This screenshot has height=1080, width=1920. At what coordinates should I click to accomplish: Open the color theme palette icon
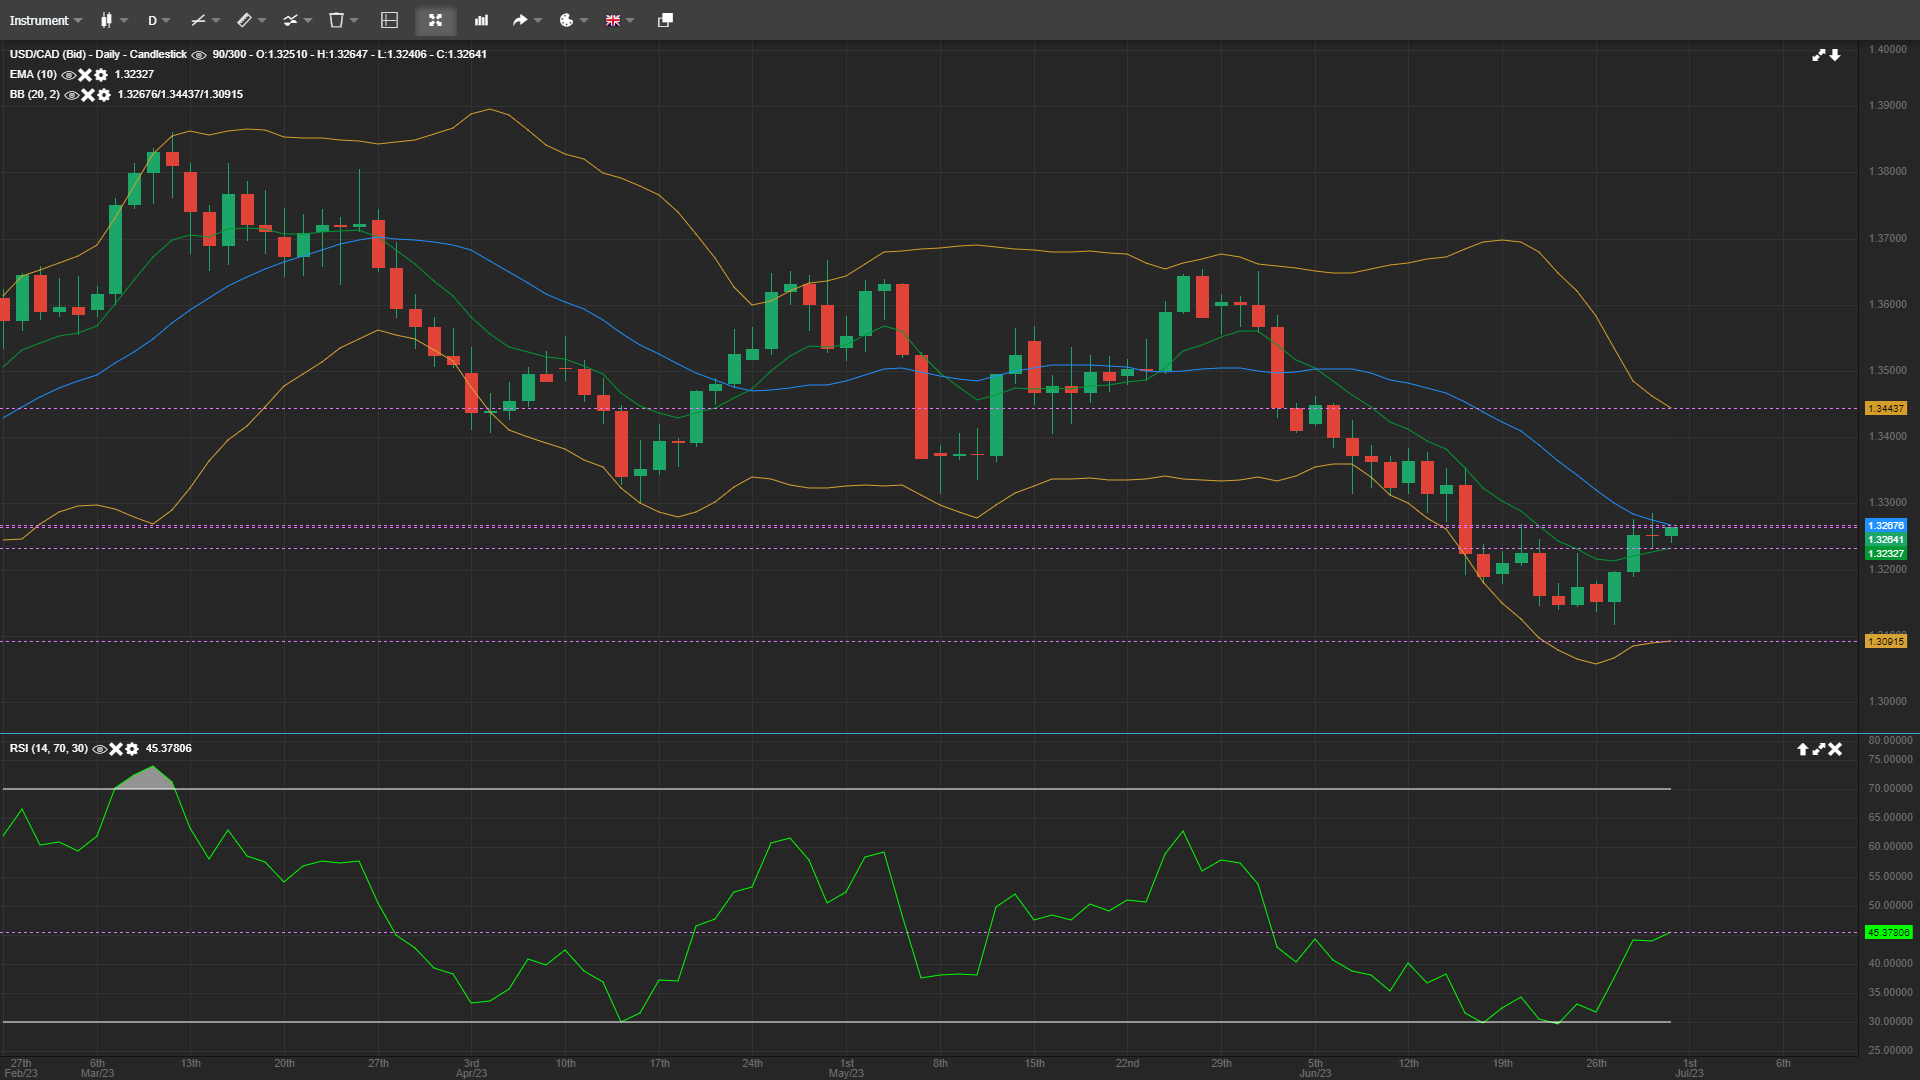pyautogui.click(x=566, y=20)
